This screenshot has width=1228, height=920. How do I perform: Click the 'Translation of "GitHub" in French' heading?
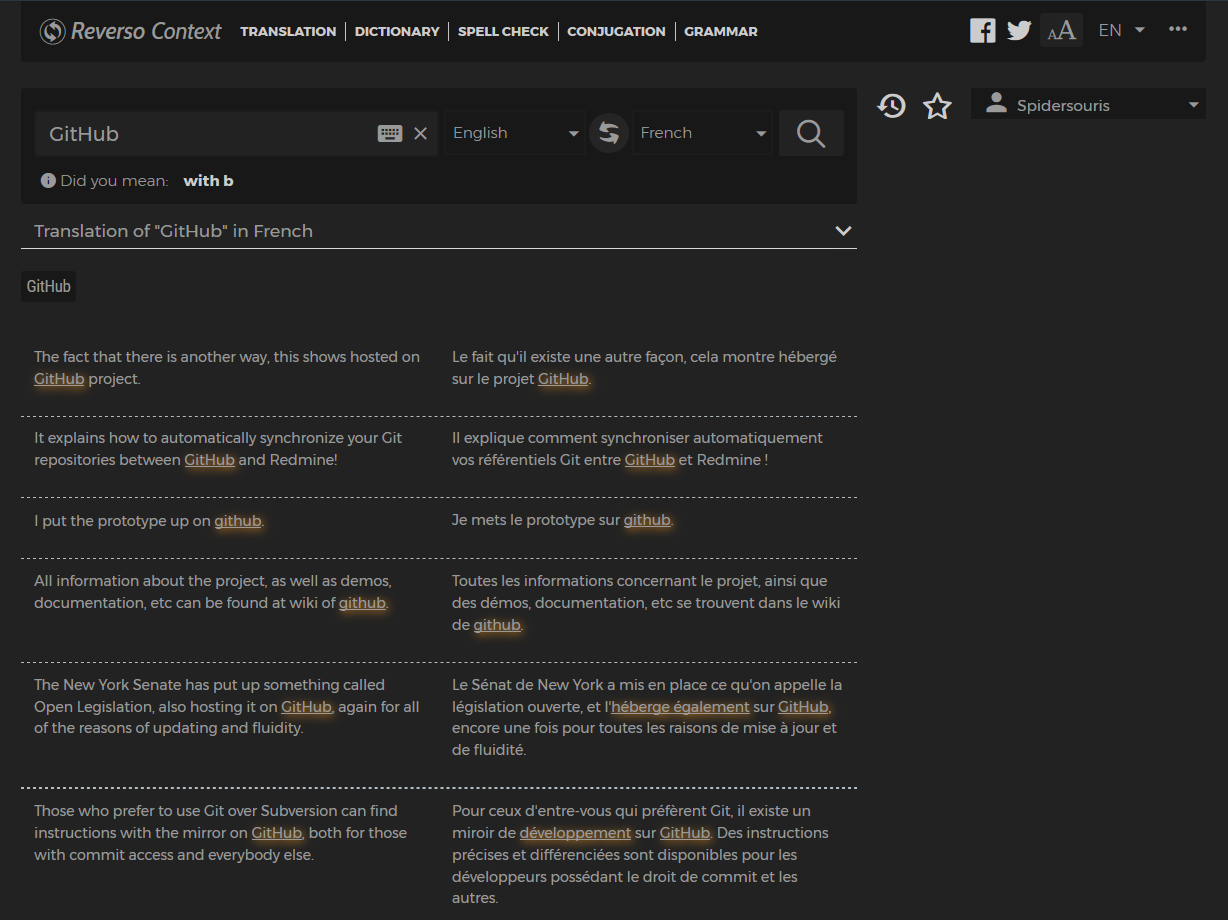(x=173, y=231)
